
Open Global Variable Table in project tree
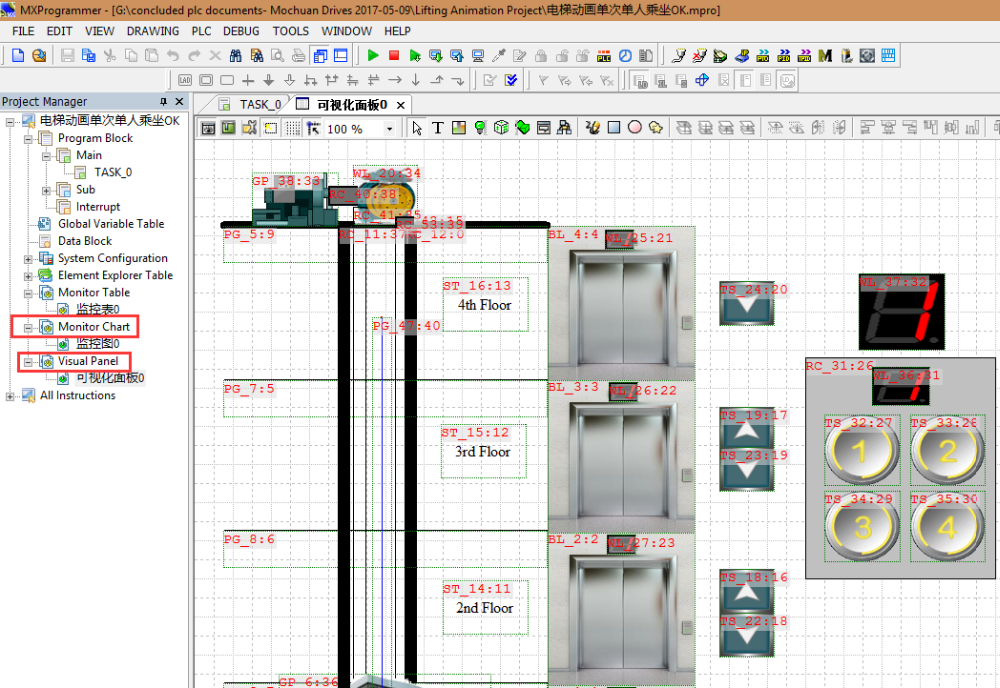pos(110,224)
